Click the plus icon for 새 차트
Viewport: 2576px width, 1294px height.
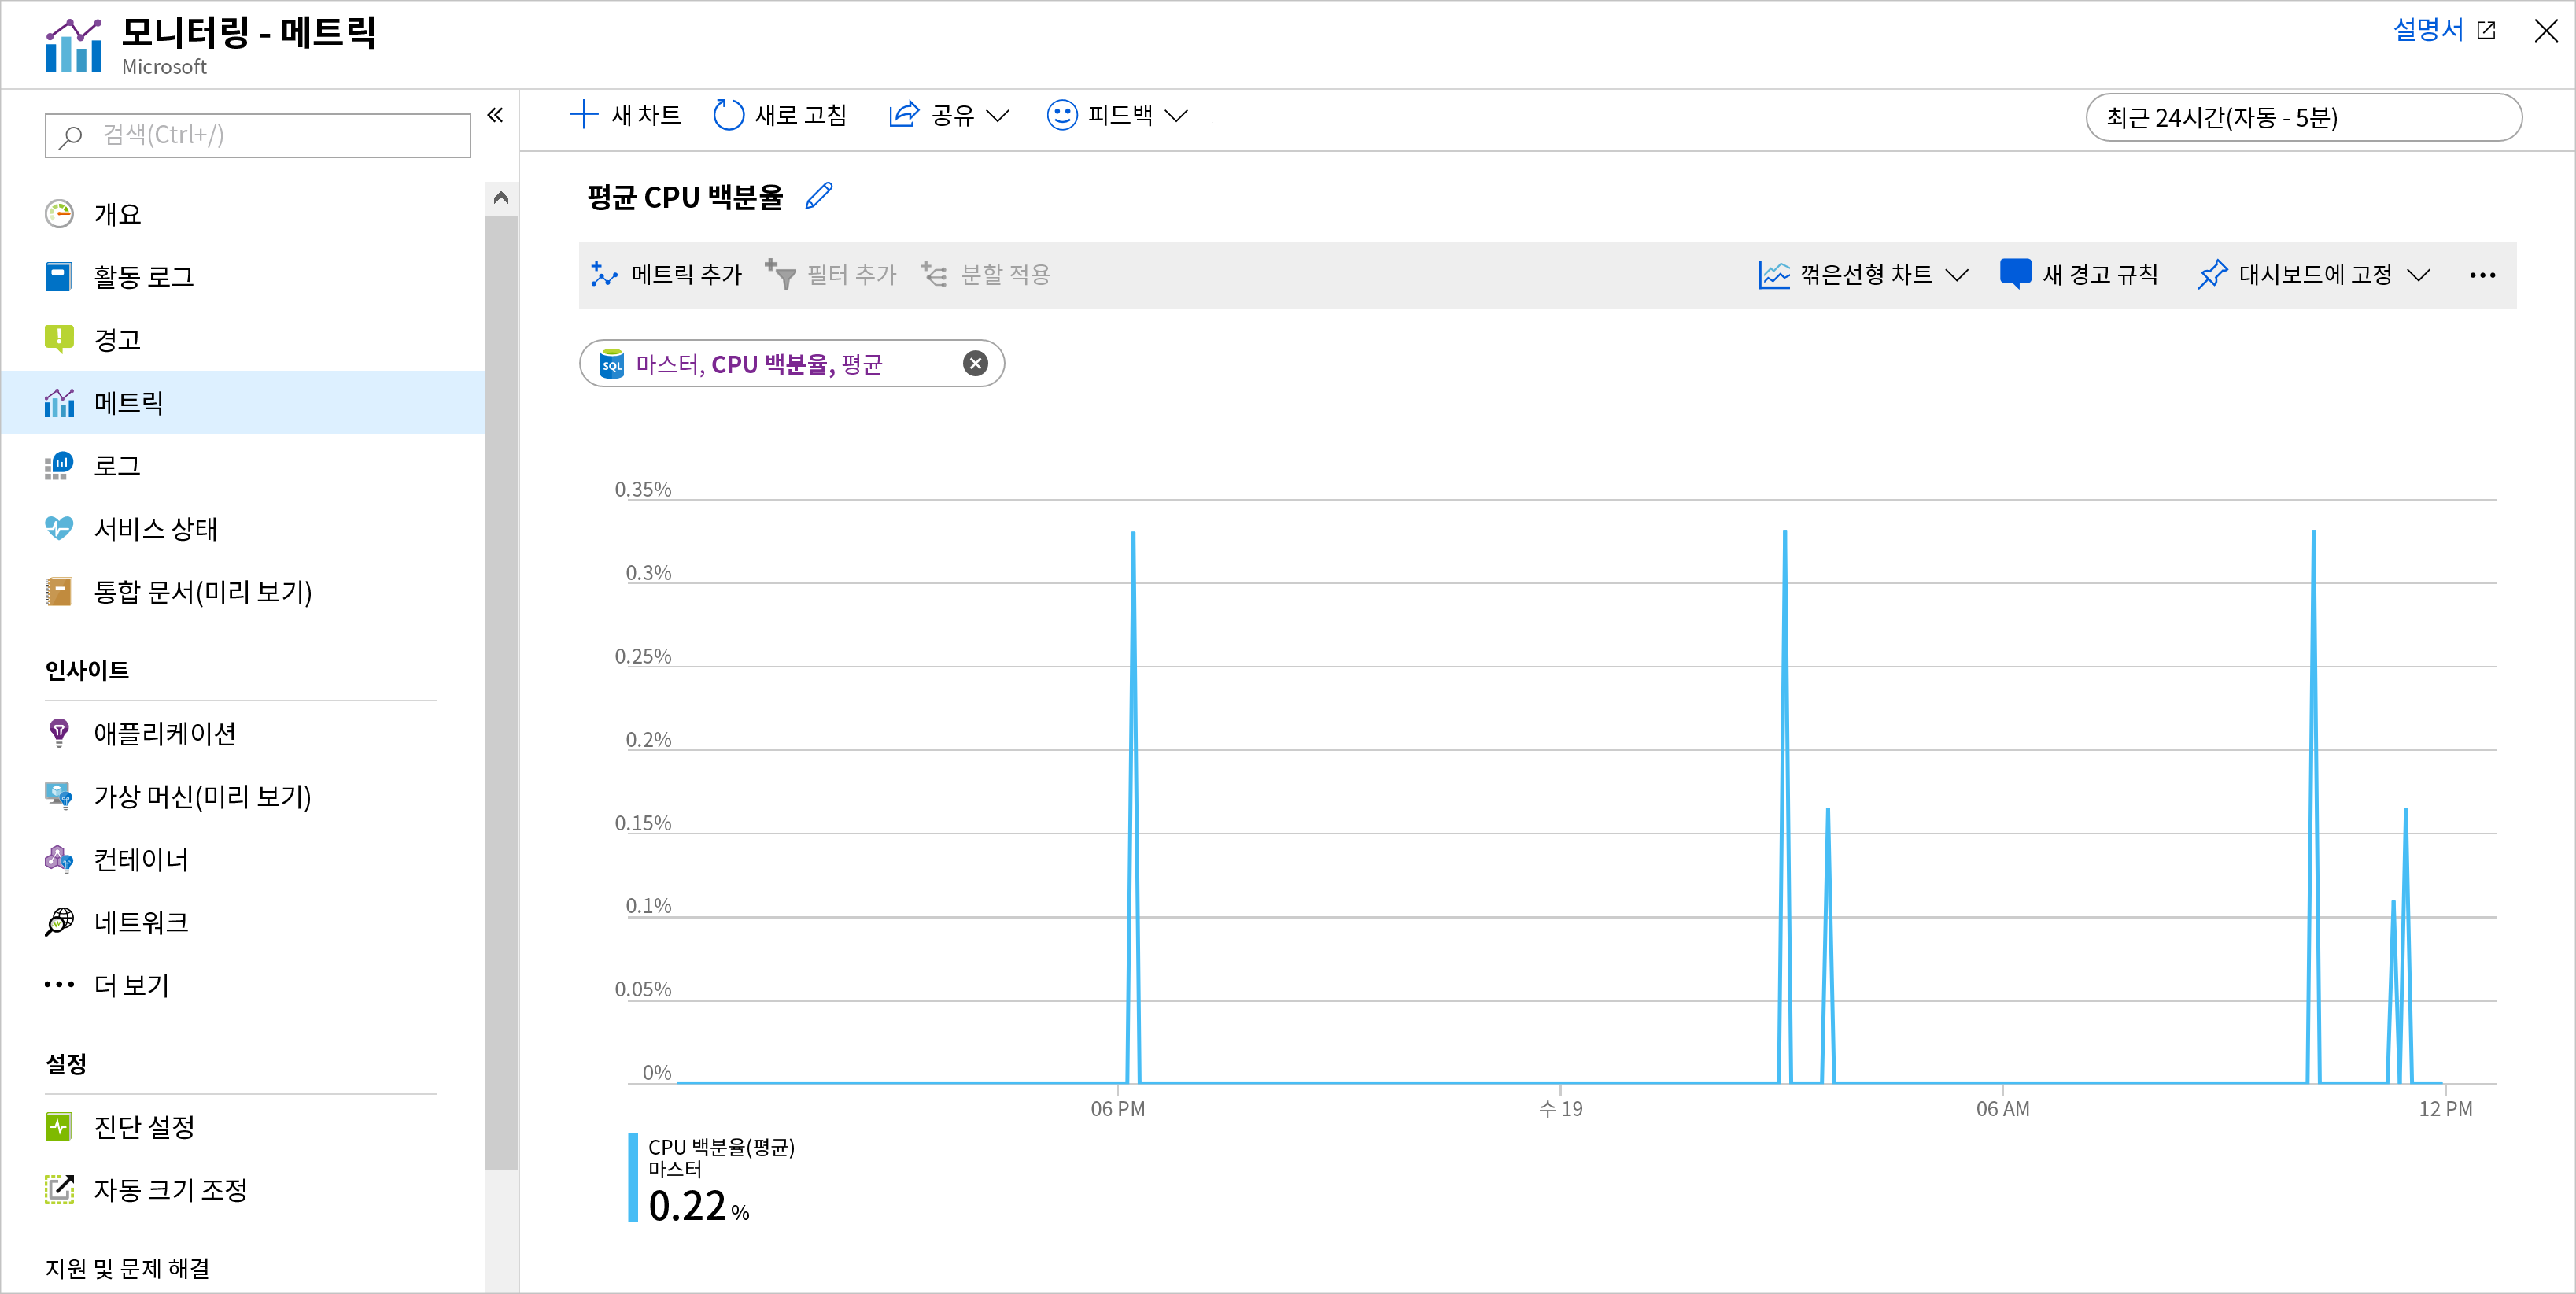coord(583,115)
